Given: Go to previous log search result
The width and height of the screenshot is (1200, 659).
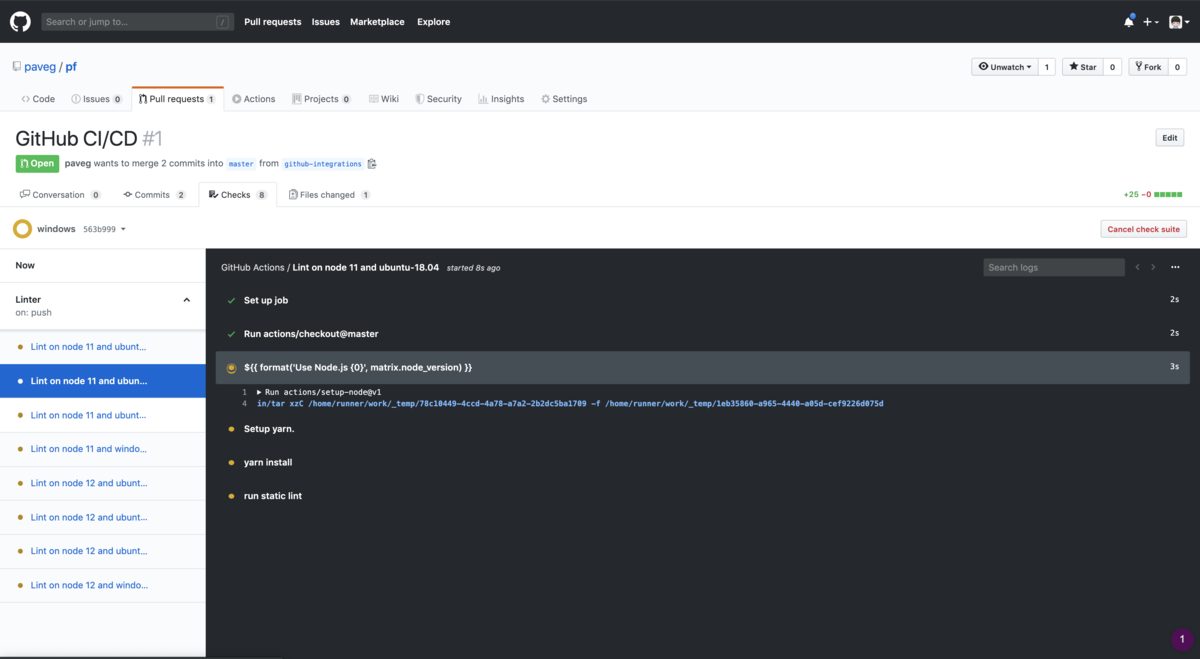Looking at the screenshot, I should [x=1137, y=267].
